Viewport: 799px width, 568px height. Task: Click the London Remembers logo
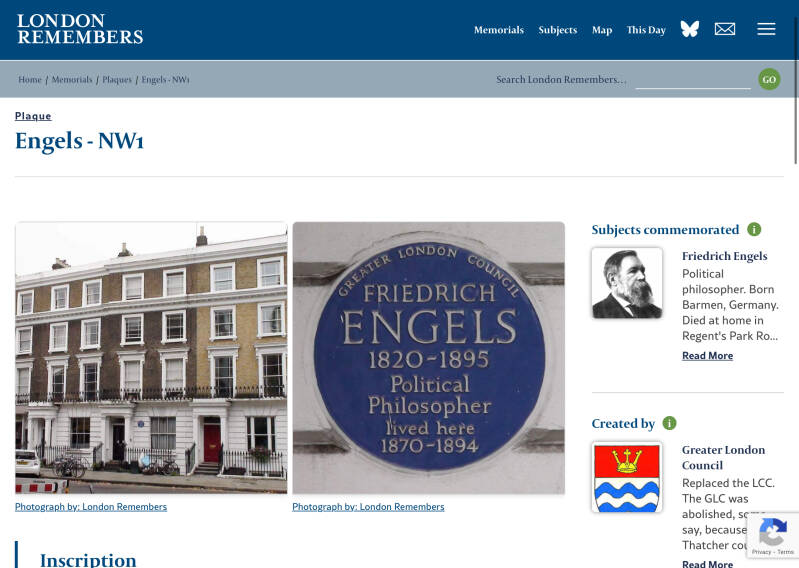coord(80,29)
